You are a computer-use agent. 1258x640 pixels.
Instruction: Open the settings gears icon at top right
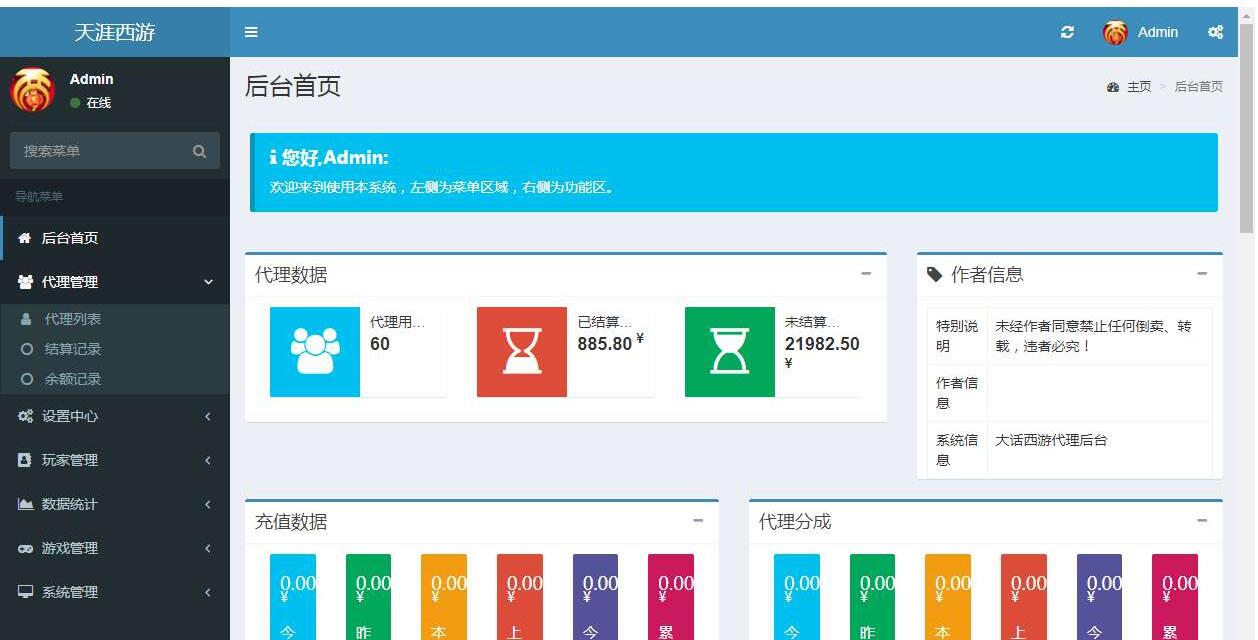1215,32
